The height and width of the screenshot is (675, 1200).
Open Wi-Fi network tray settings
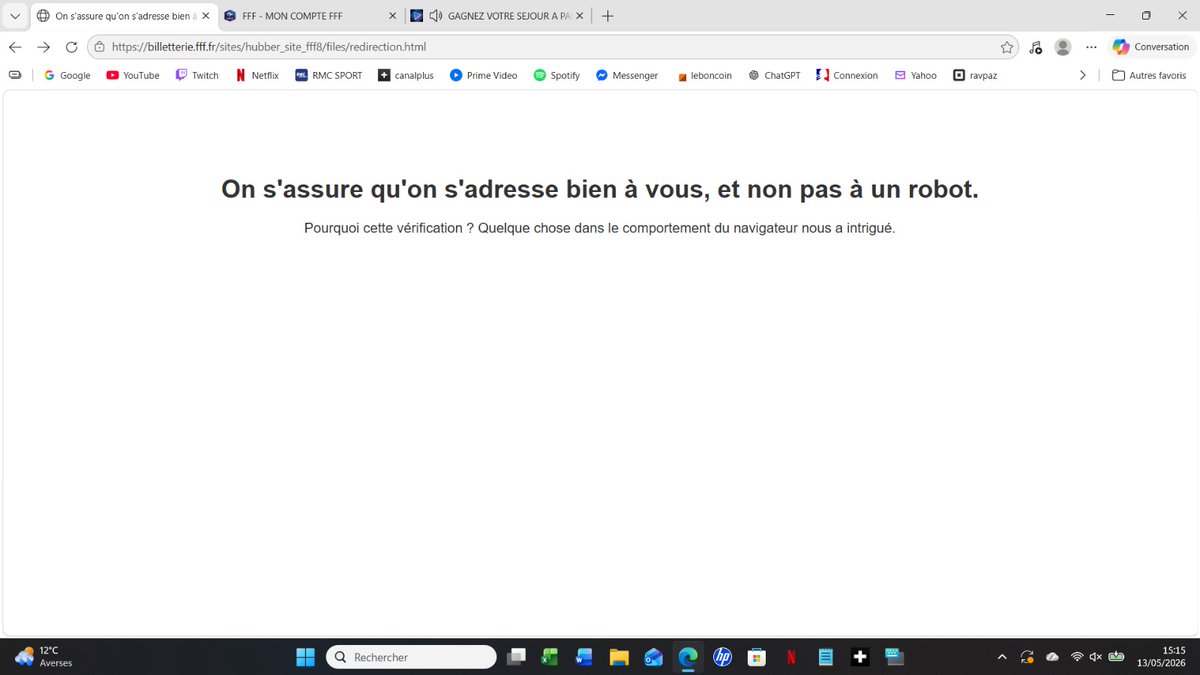[1077, 657]
